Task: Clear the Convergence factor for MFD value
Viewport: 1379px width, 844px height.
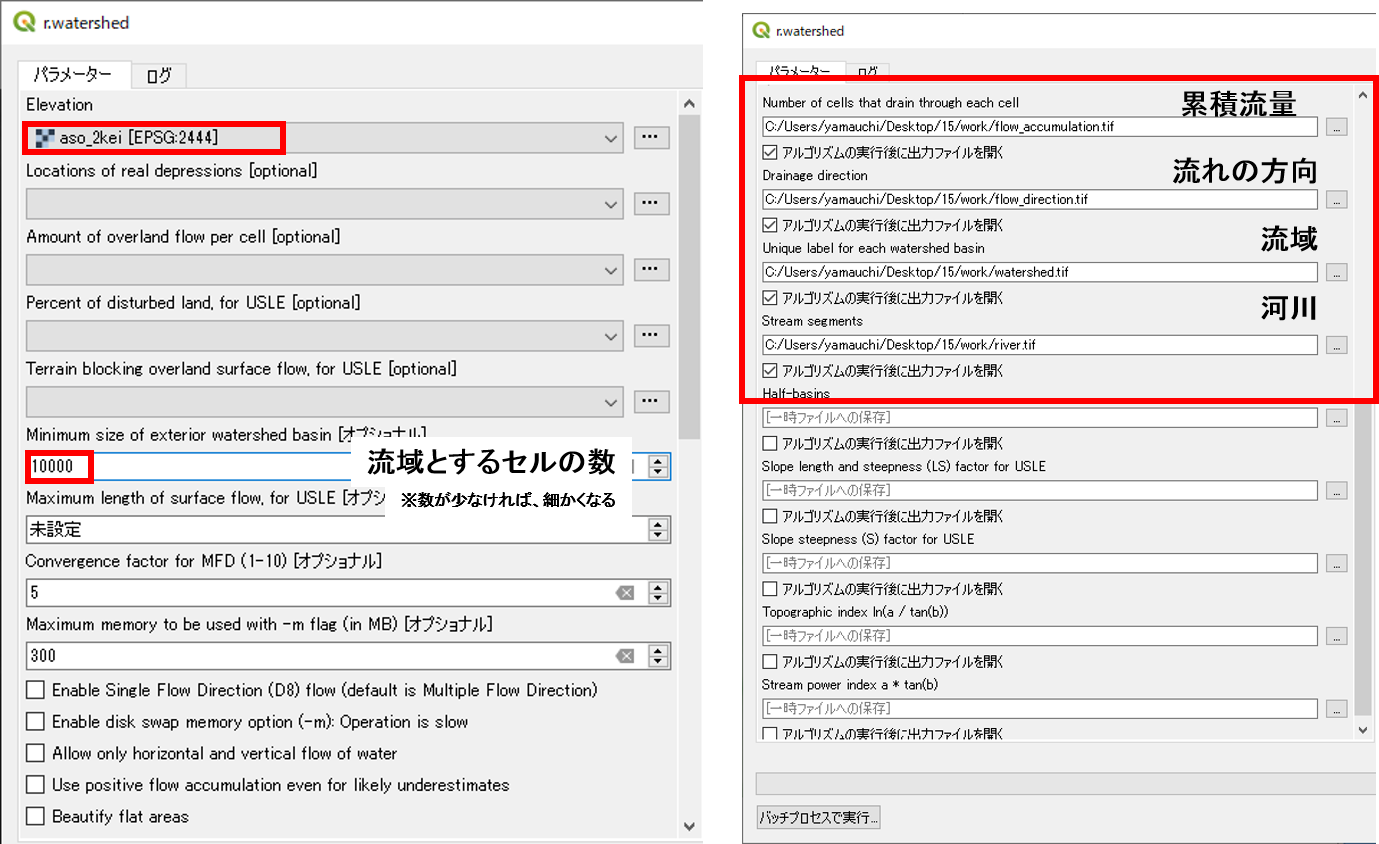Action: click(625, 593)
